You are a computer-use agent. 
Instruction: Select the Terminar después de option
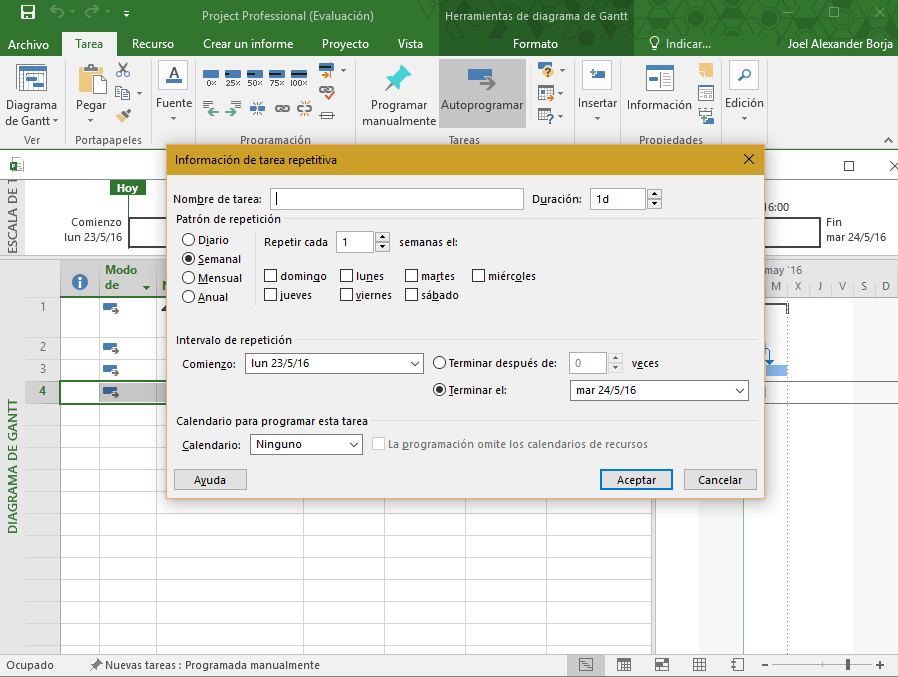(440, 363)
